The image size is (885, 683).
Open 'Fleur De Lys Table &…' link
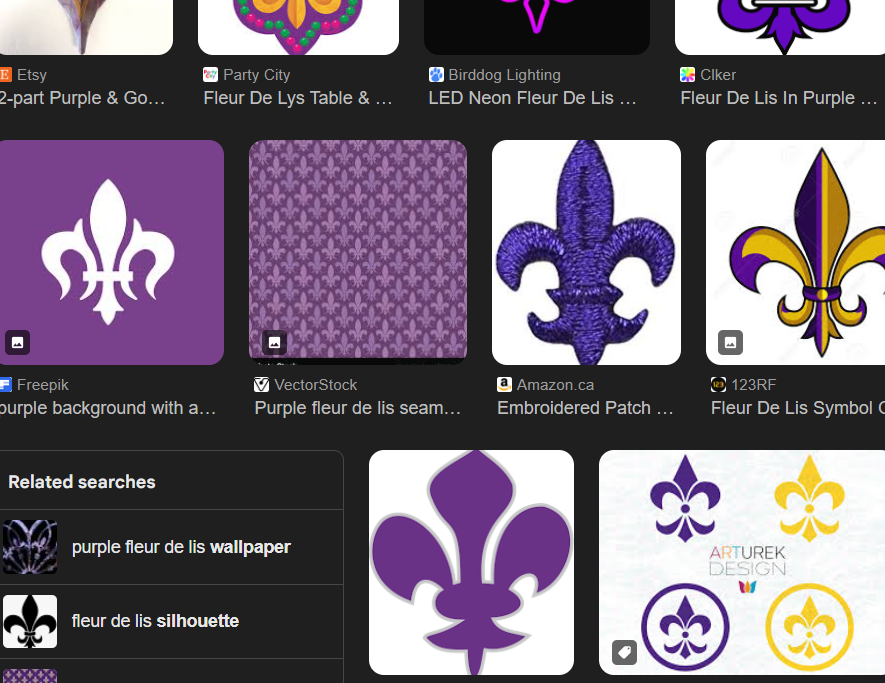pos(298,98)
